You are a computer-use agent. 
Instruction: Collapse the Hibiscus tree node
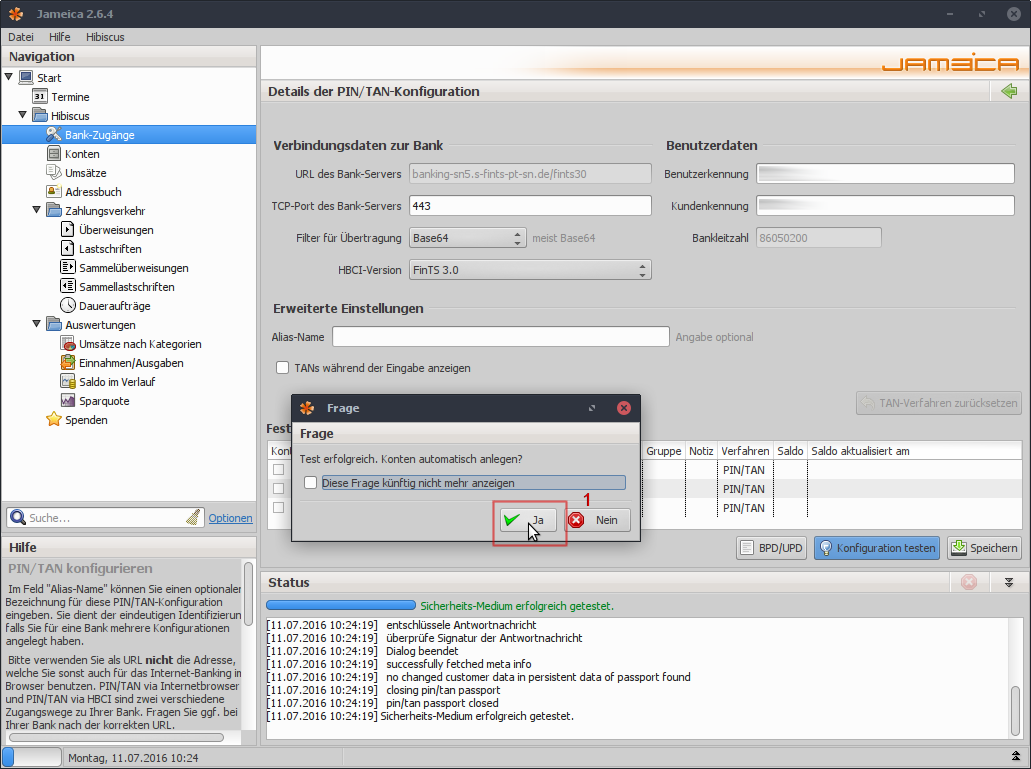[x=22, y=115]
